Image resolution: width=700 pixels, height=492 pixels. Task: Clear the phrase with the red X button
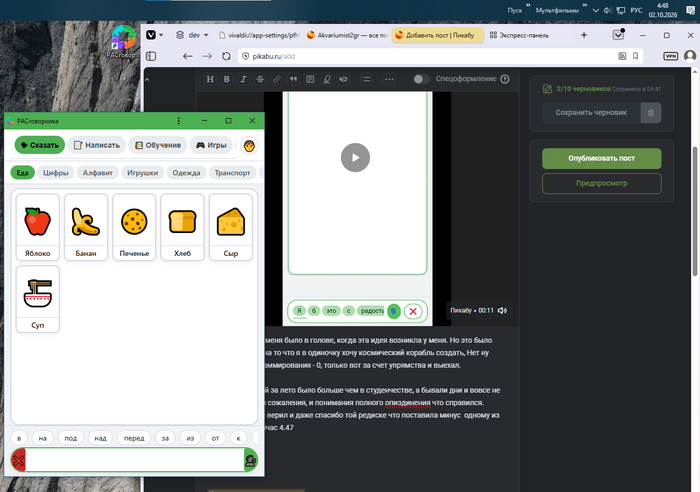click(x=18, y=460)
